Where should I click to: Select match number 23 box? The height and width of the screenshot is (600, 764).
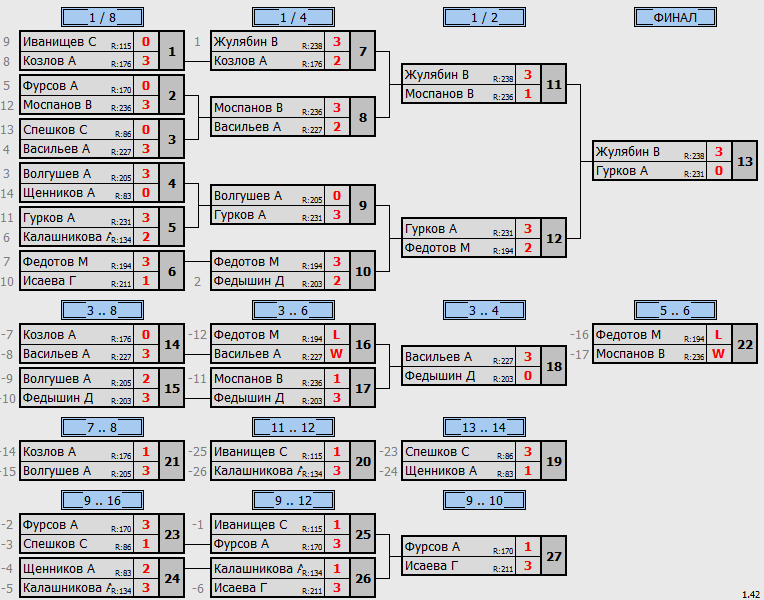coord(172,535)
